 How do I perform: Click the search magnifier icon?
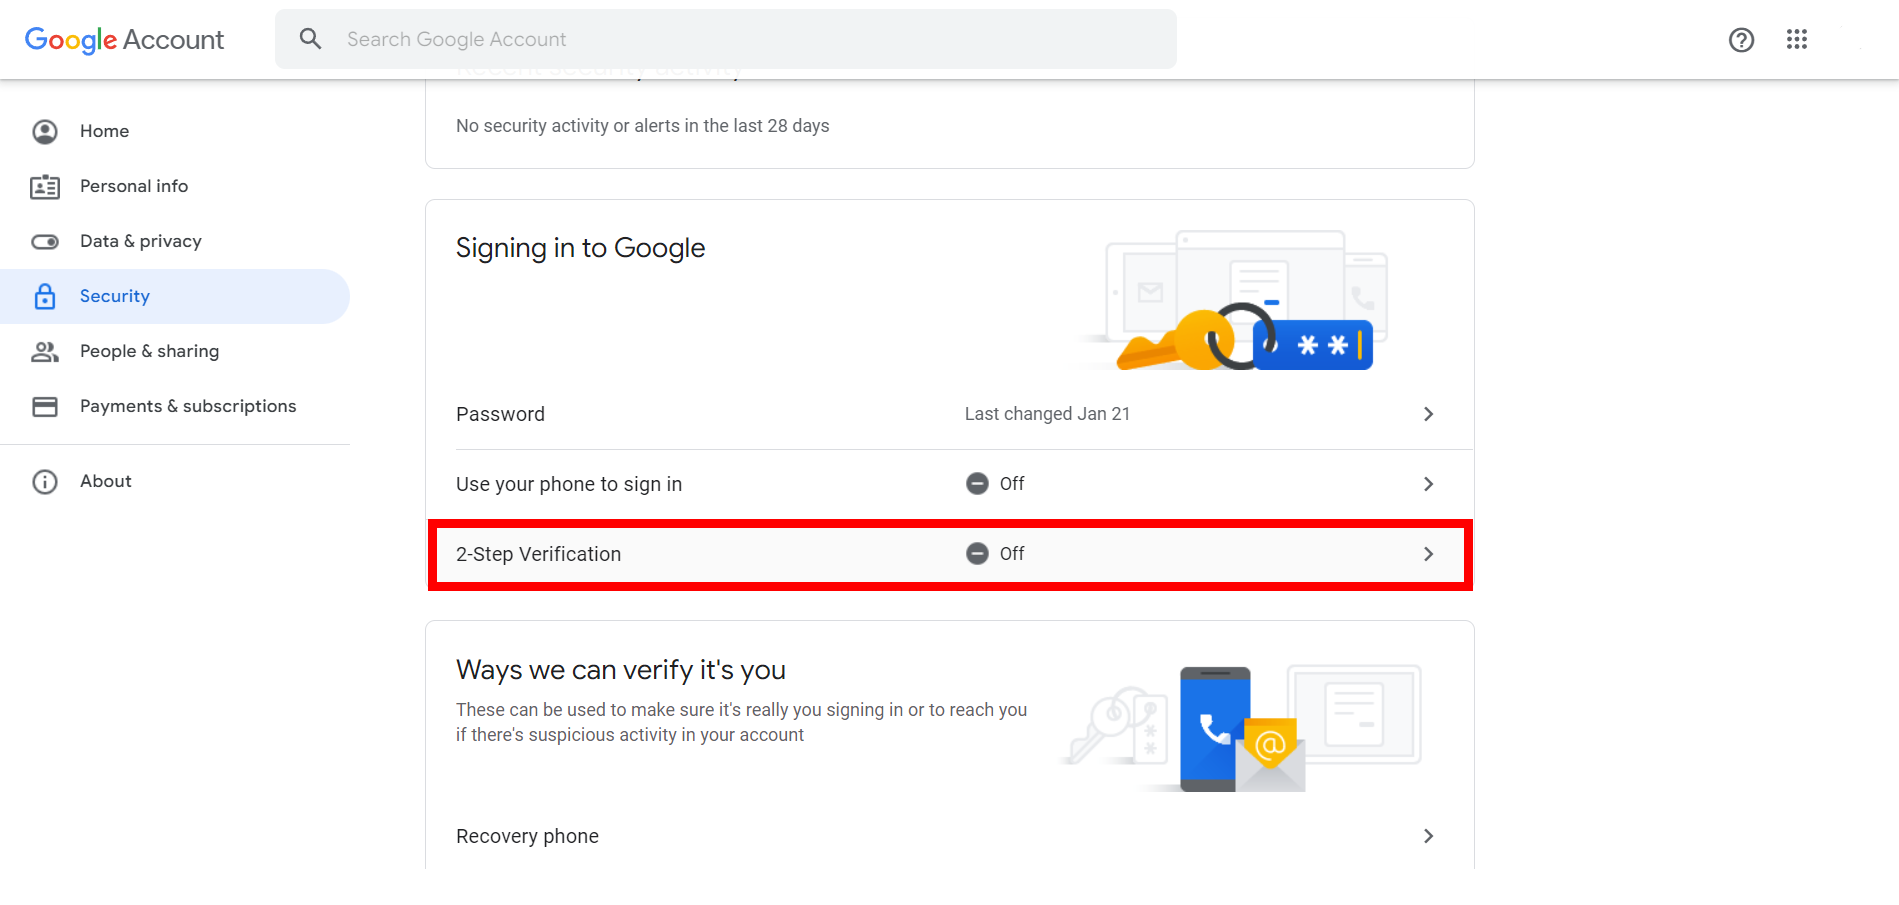point(311,39)
